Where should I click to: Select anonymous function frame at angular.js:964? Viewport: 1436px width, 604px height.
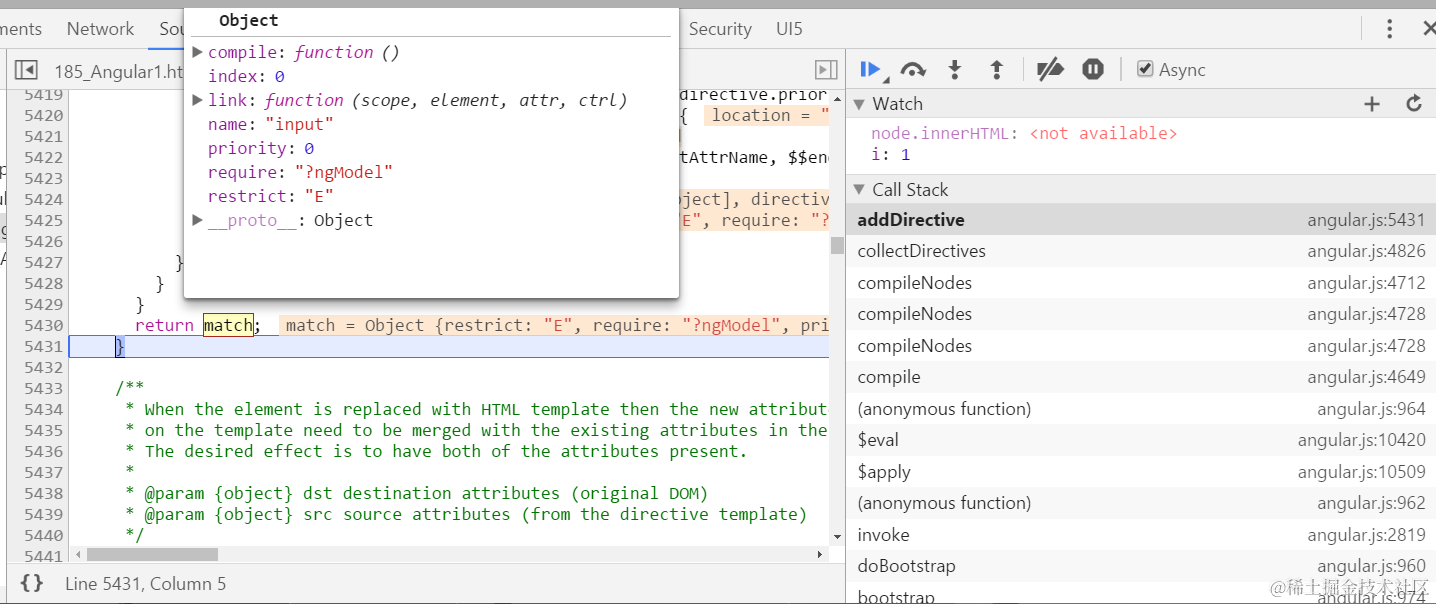[x=1140, y=409]
